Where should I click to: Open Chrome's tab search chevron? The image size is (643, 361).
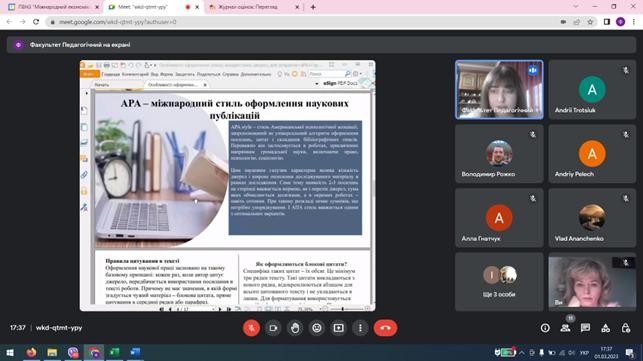coord(576,7)
